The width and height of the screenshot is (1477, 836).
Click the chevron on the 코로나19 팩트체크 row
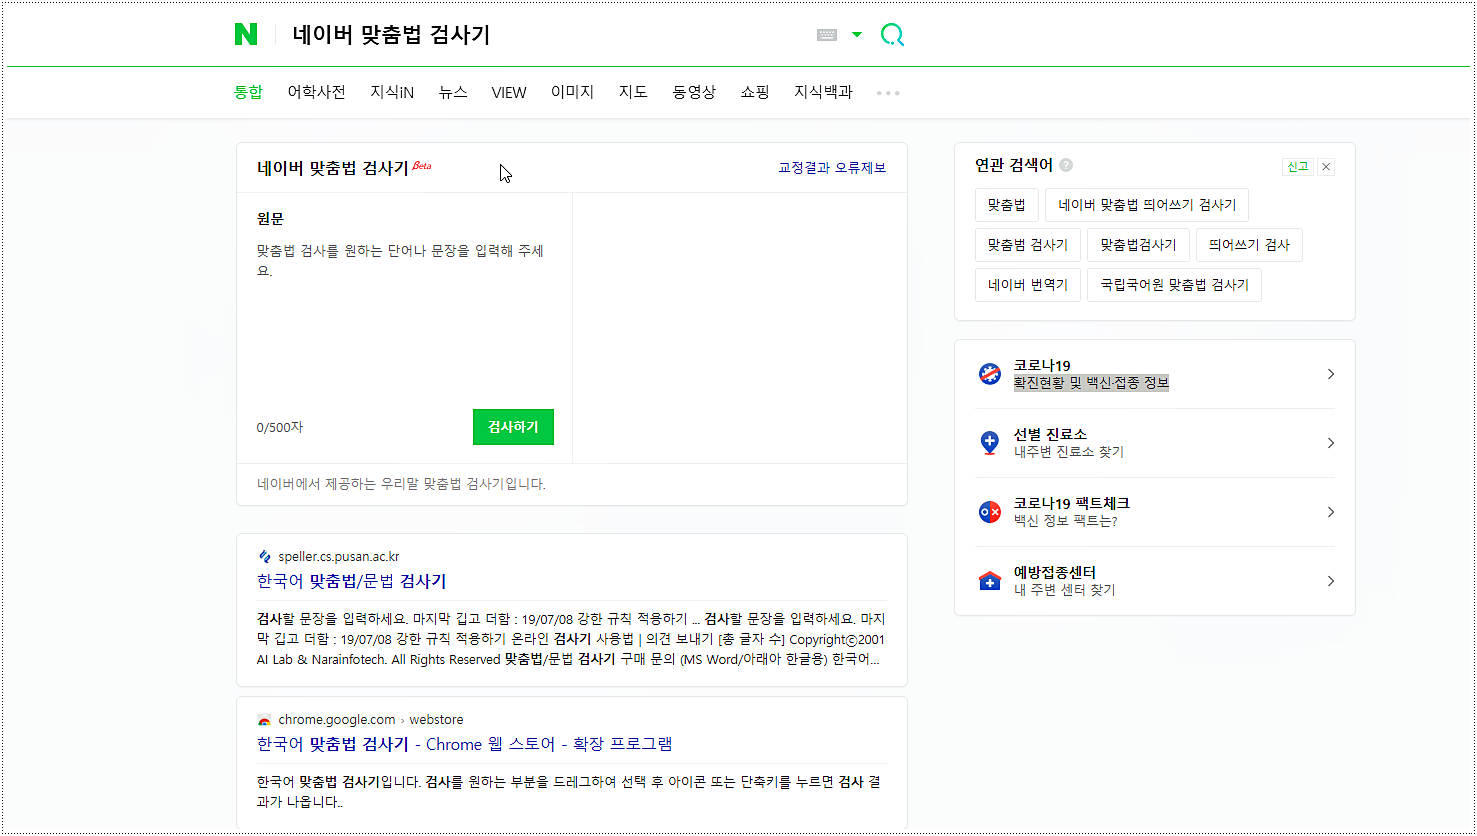(1331, 512)
